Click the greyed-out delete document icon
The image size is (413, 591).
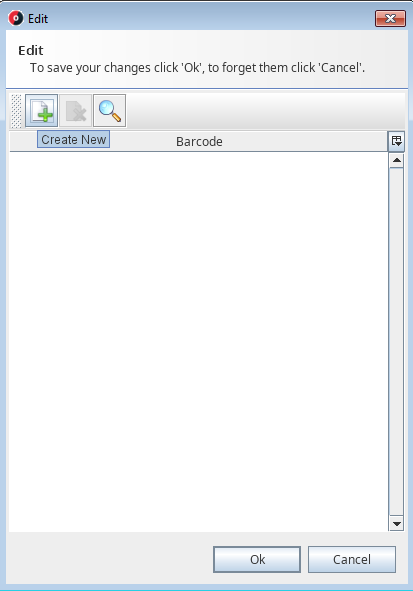click(x=75, y=111)
